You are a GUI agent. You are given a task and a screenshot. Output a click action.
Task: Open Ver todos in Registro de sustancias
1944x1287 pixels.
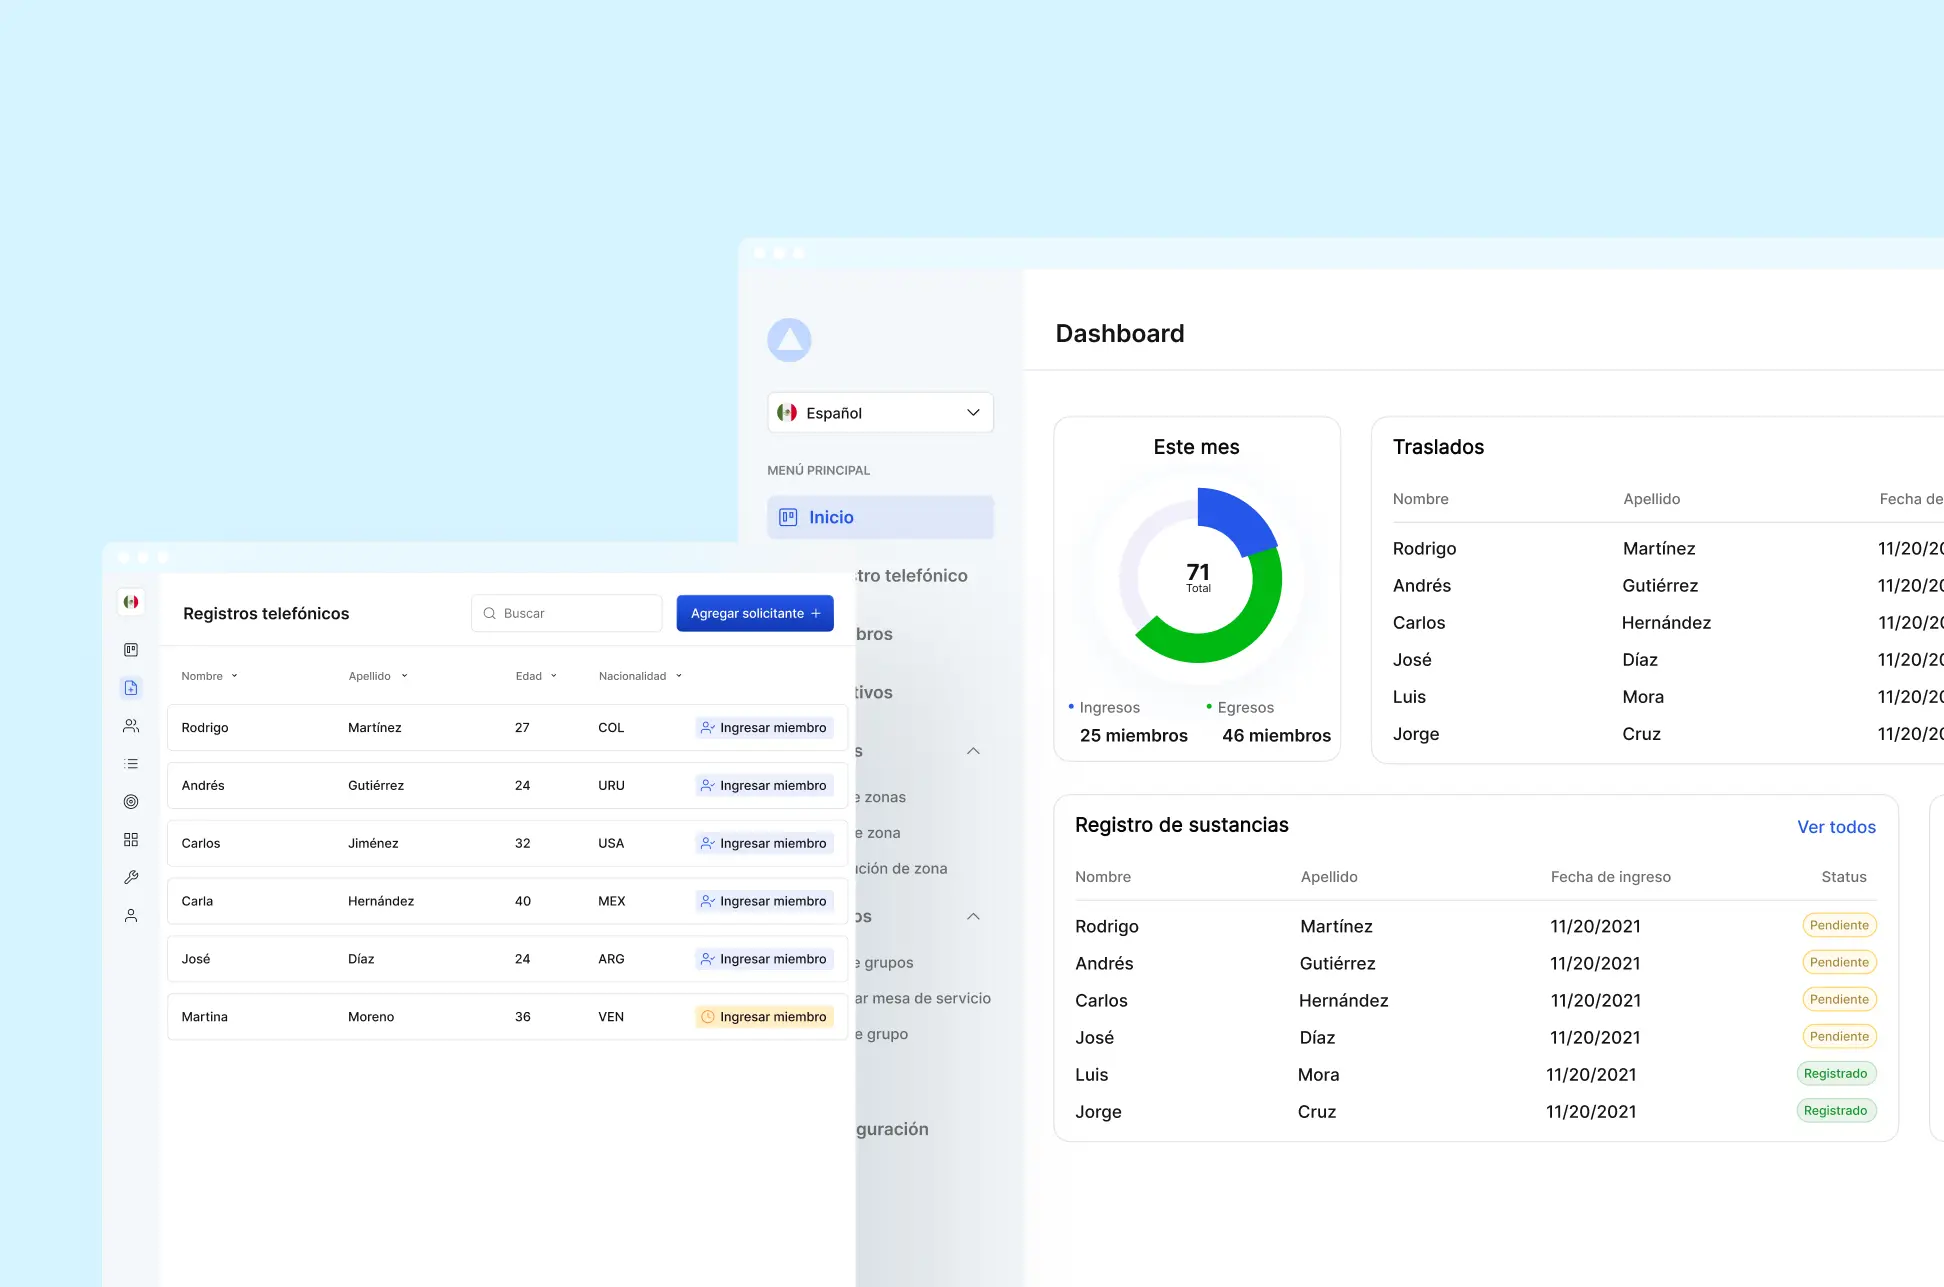click(x=1836, y=827)
